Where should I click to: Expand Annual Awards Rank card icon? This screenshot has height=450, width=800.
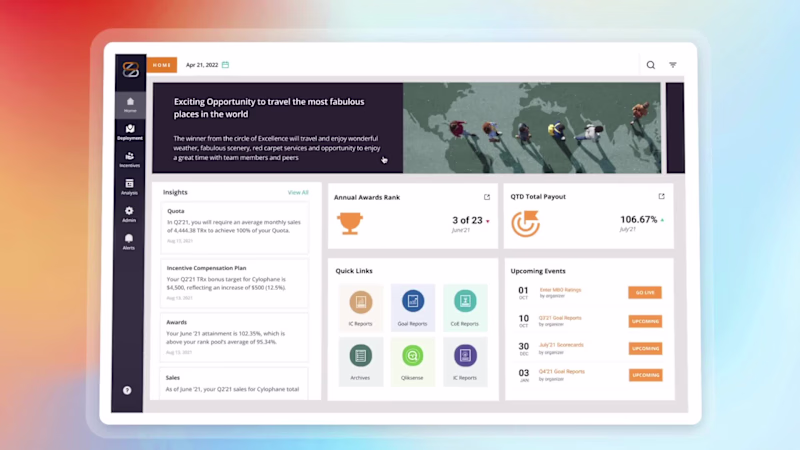[487, 197]
